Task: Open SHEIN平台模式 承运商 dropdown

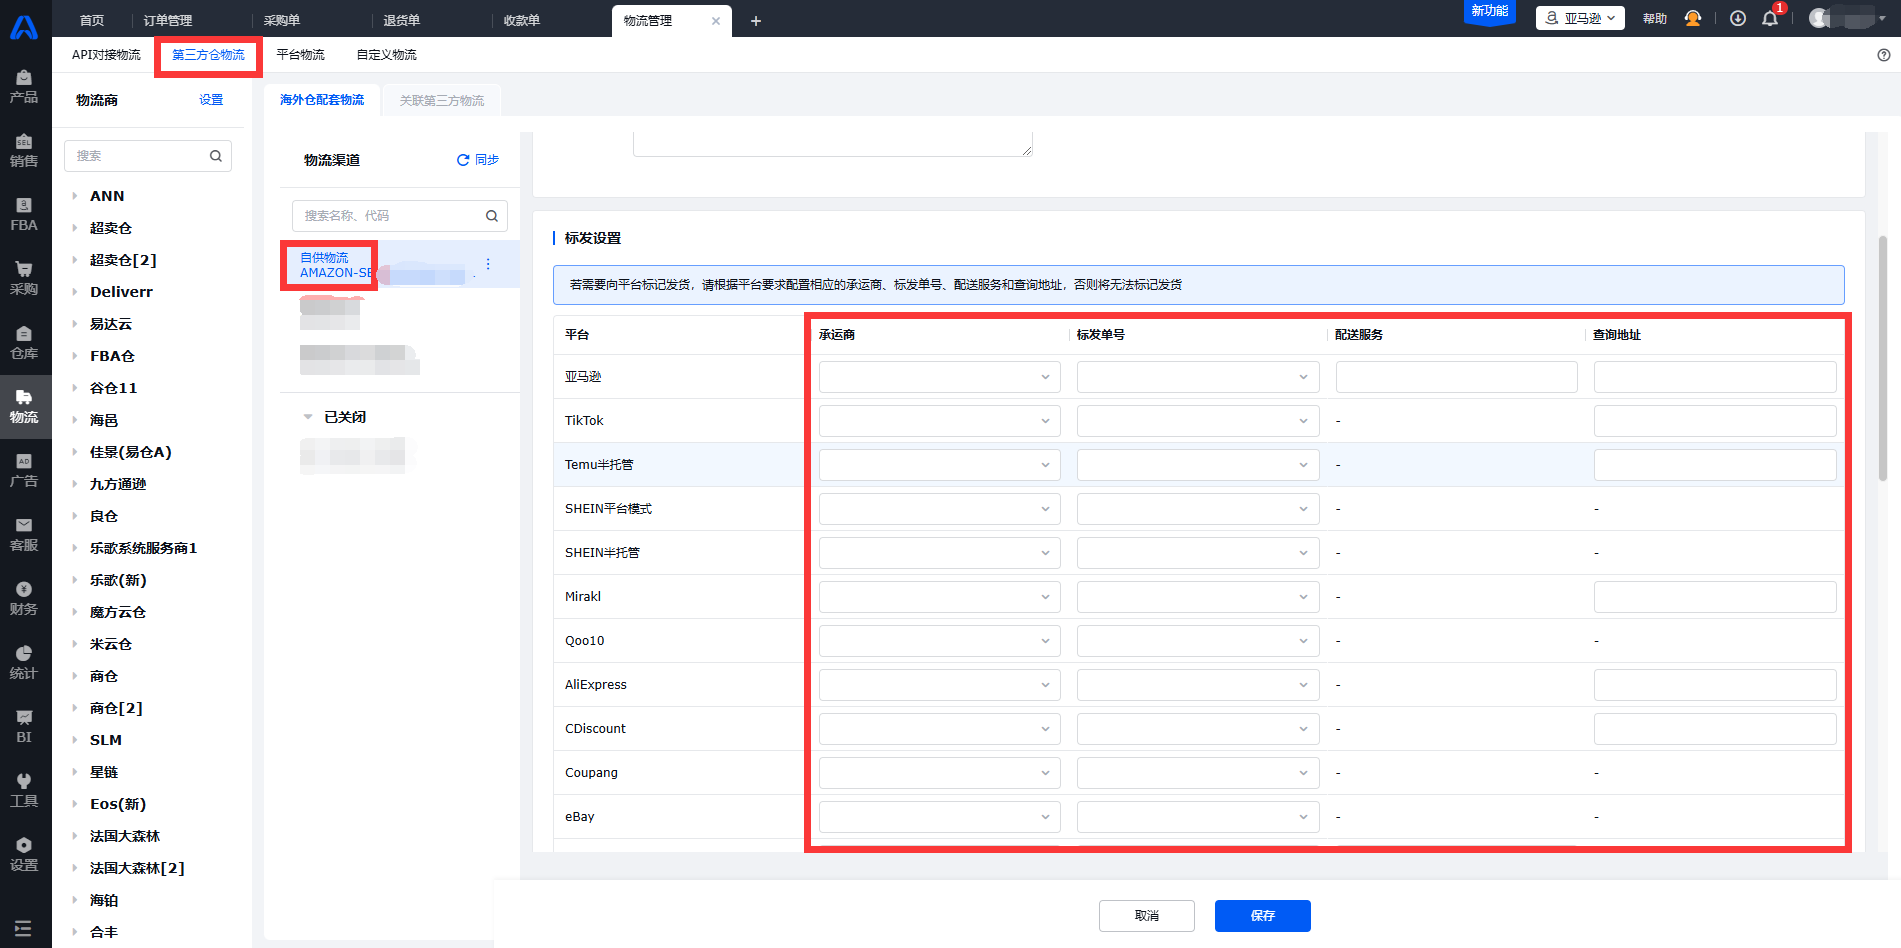Action: (940, 509)
